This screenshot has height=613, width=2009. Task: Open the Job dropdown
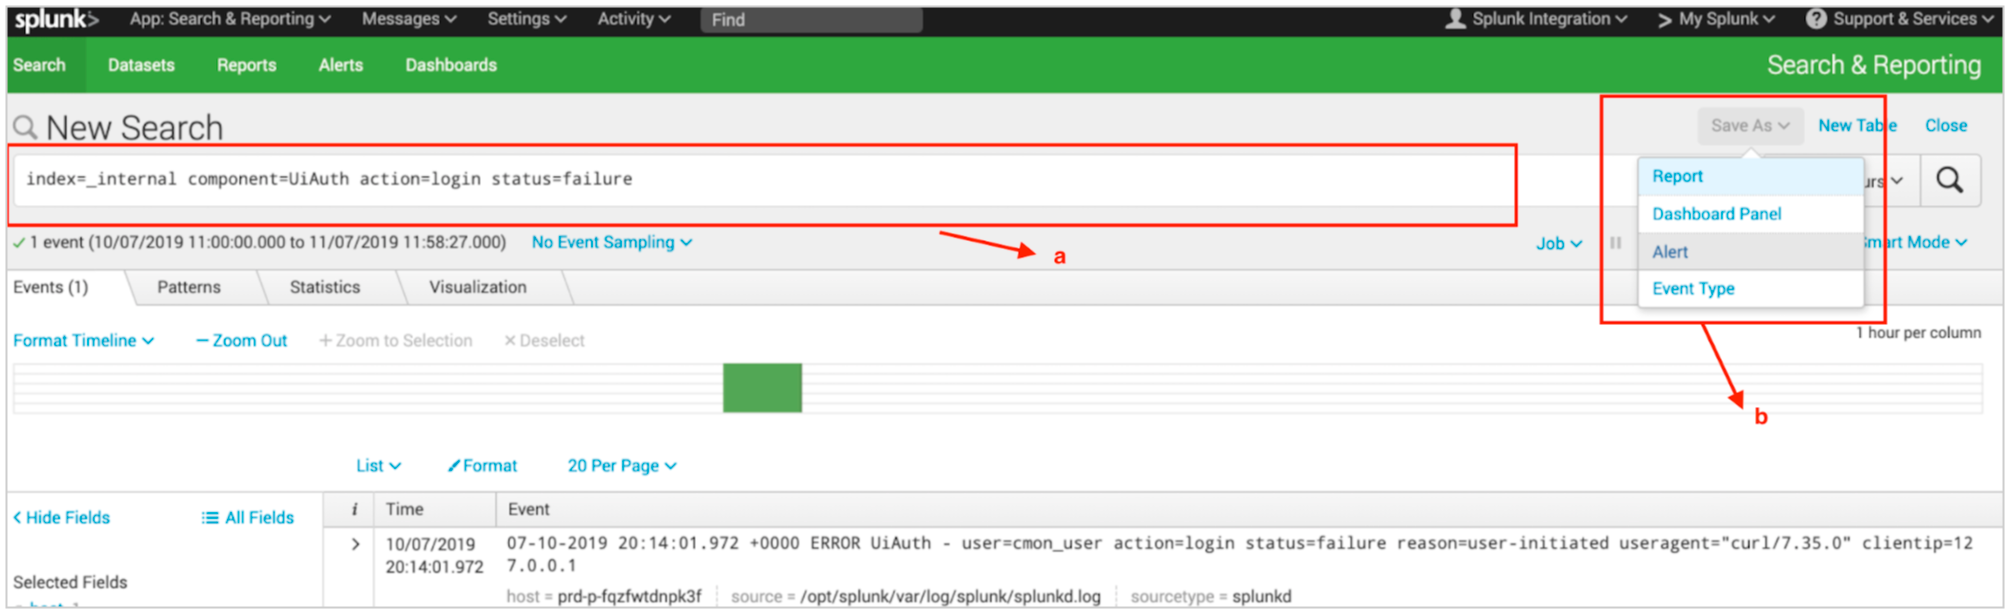[x=1559, y=244]
